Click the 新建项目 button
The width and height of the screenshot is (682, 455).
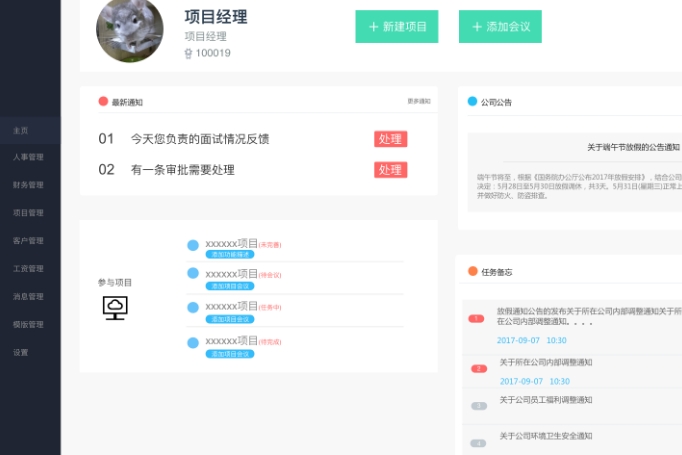pos(397,27)
